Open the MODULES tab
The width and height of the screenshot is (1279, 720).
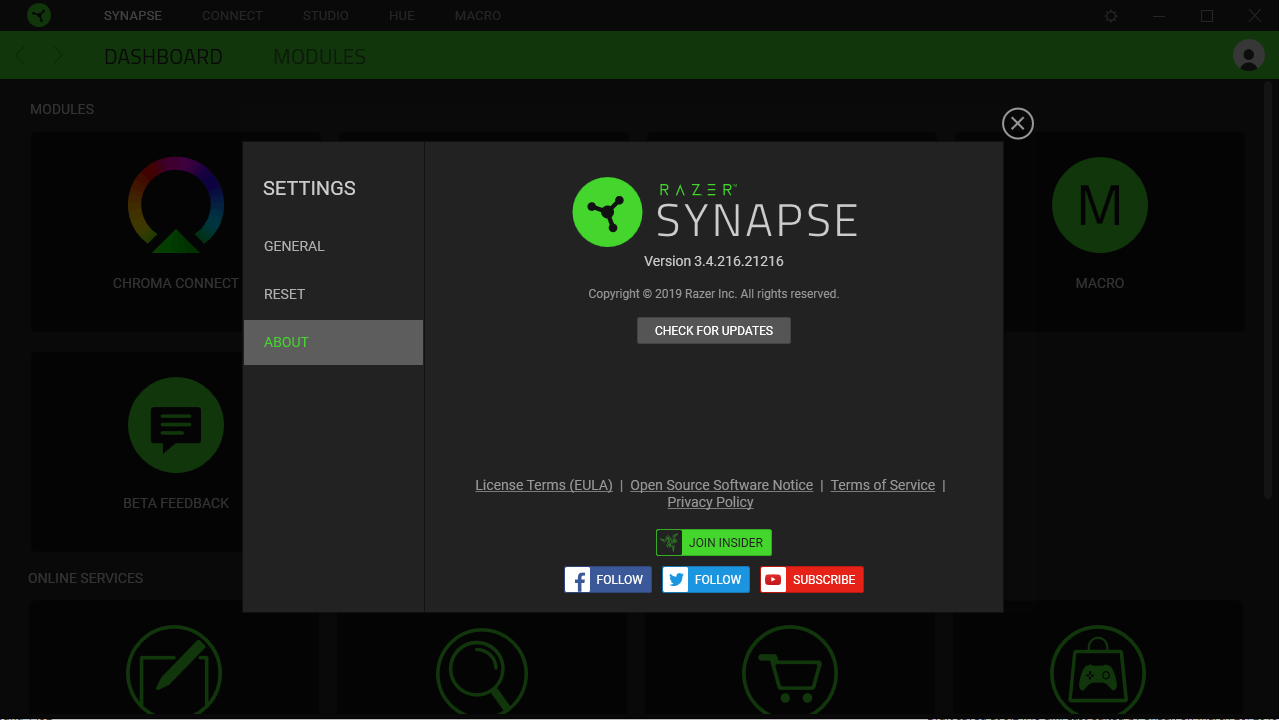coord(320,57)
